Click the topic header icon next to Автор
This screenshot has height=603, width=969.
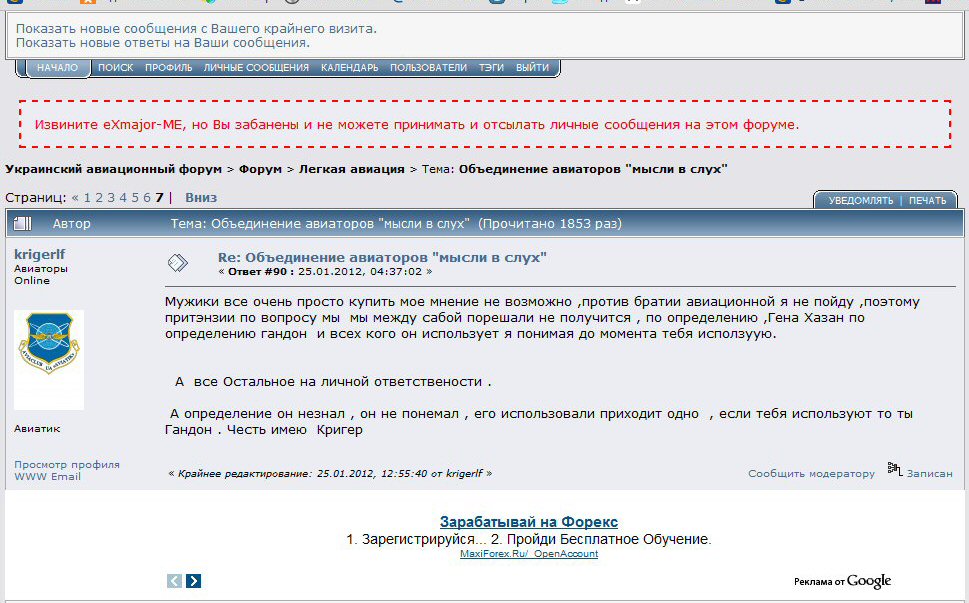coord(24,224)
